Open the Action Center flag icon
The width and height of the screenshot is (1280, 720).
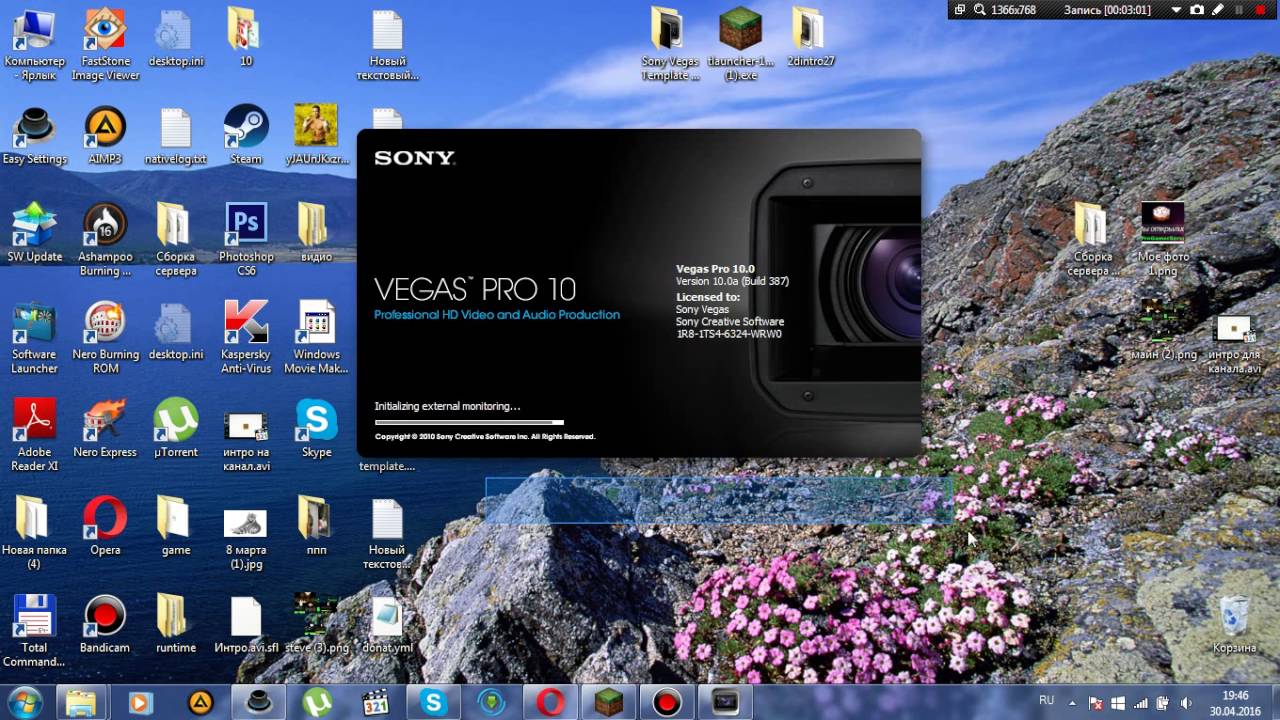[1095, 702]
